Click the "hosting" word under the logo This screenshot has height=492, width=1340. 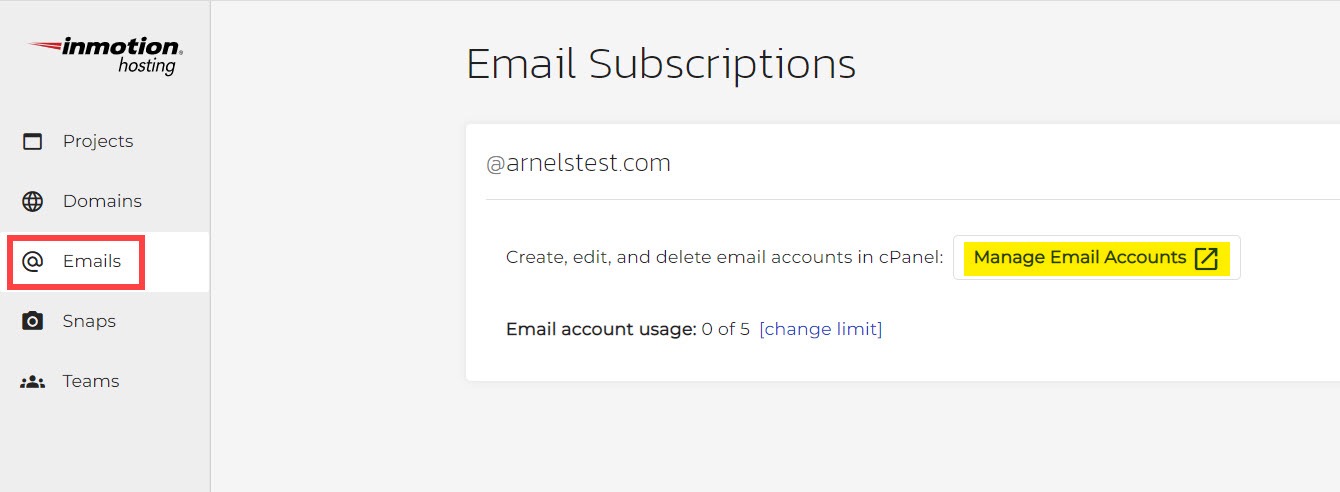coord(147,66)
